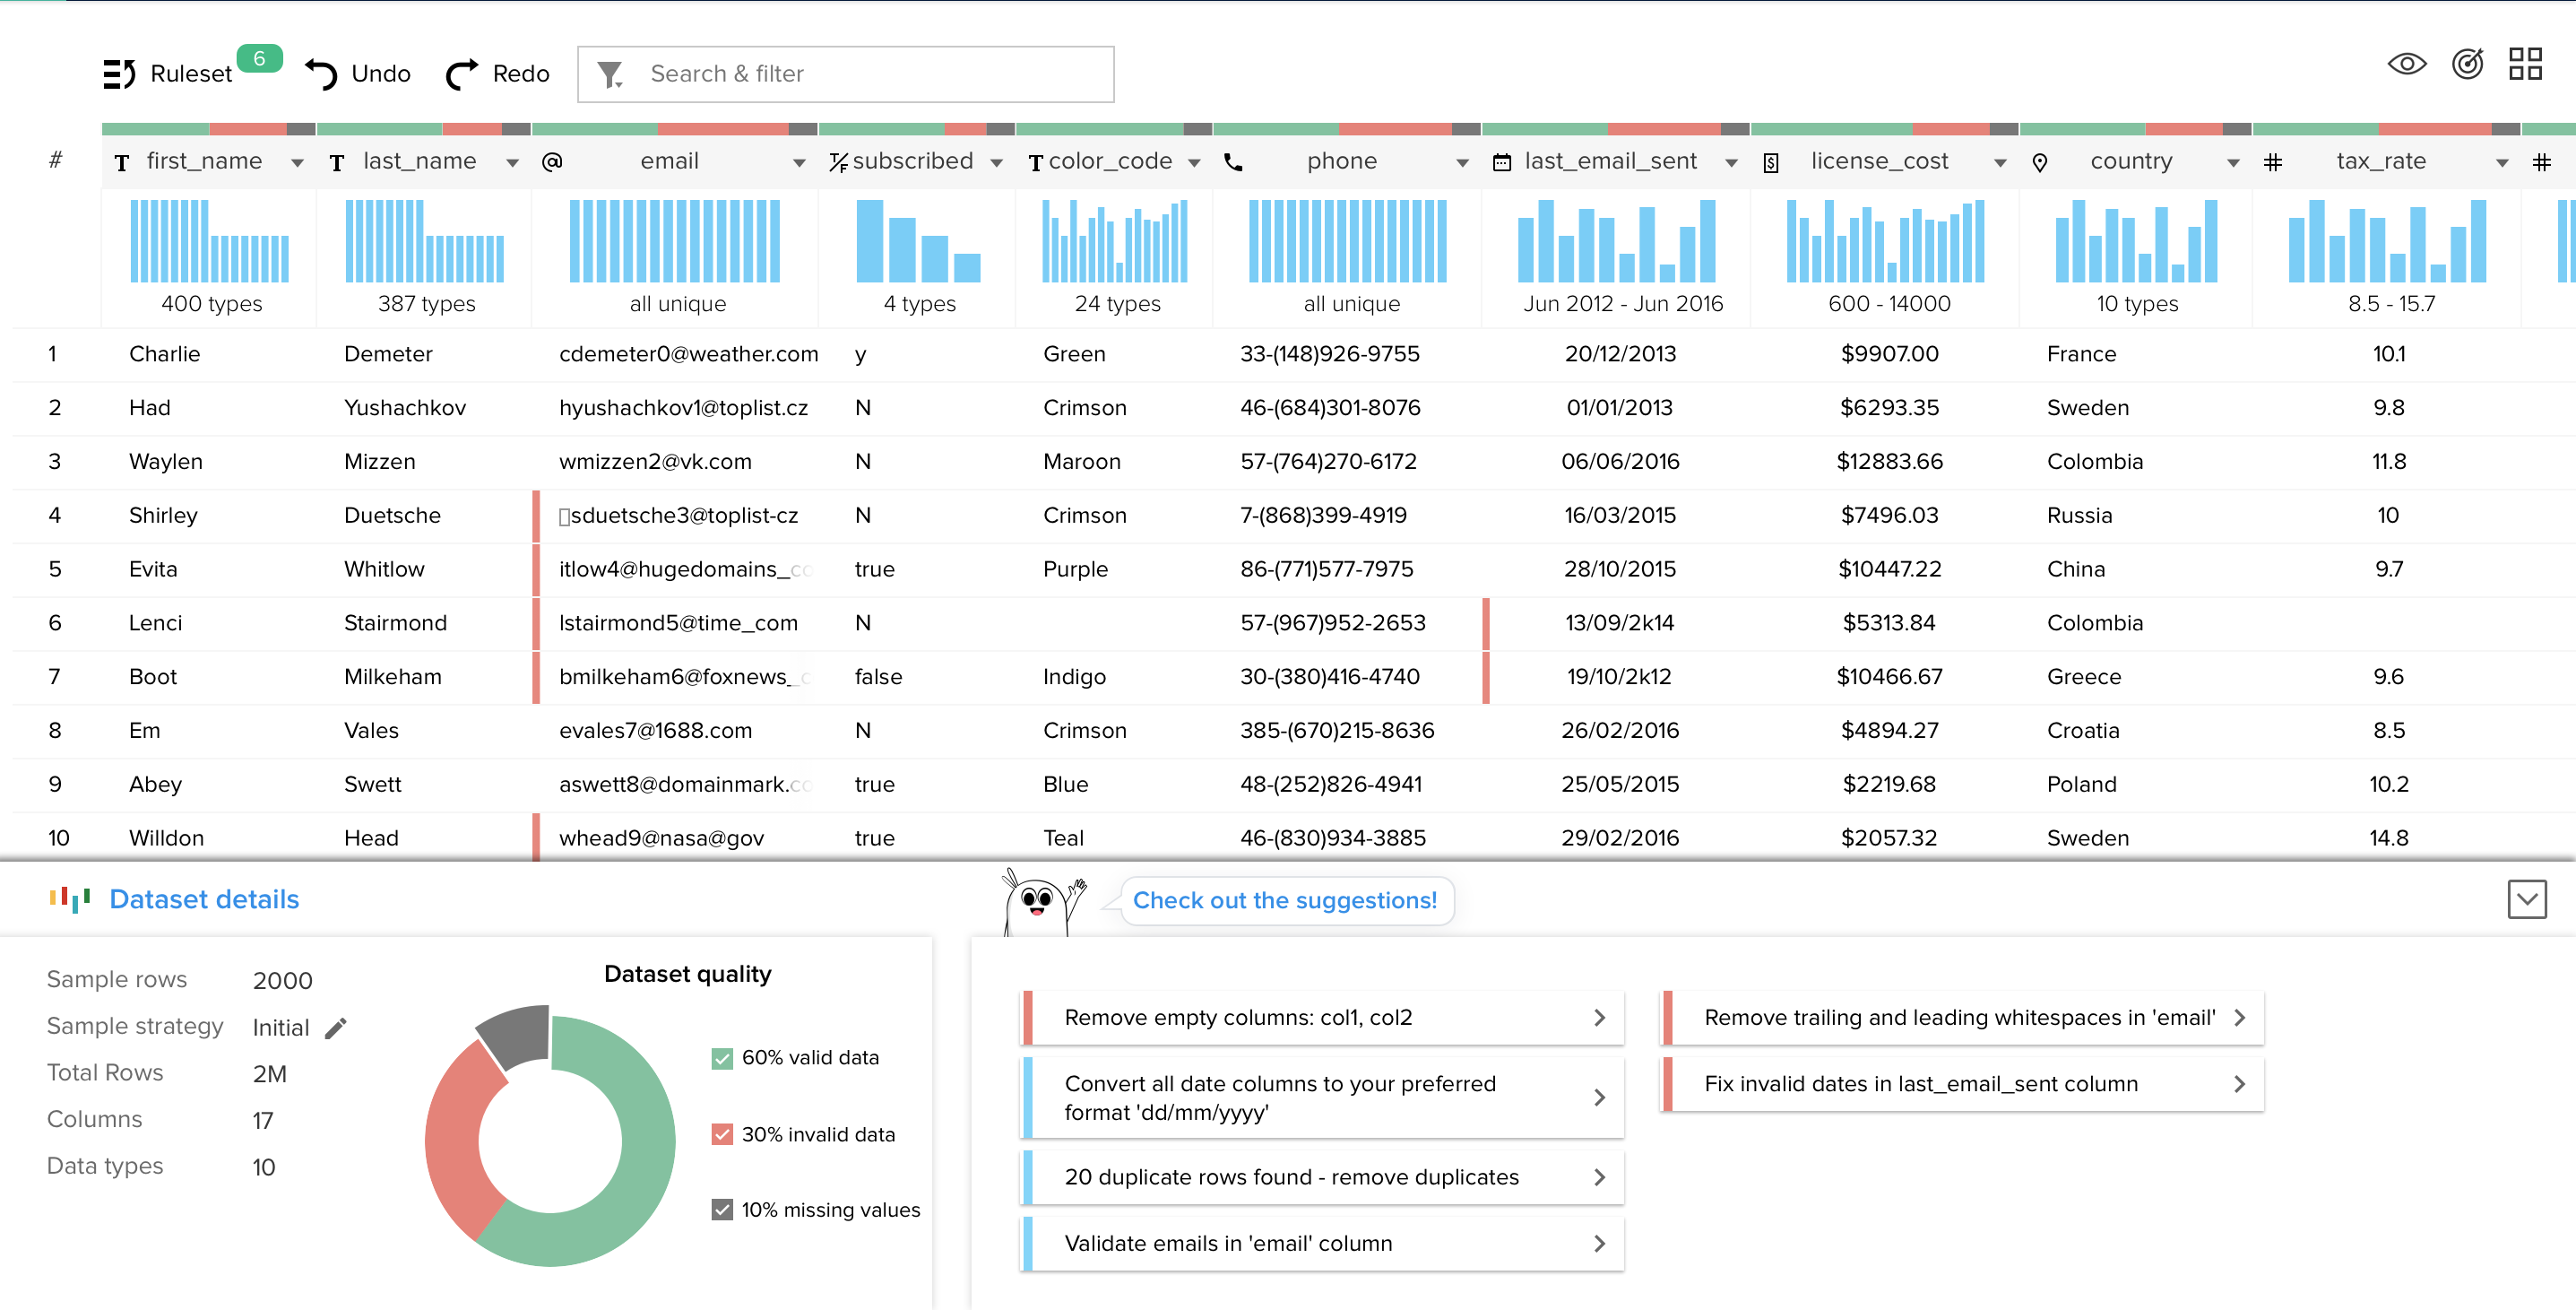This screenshot has height=1310, width=2576.
Task: Click the Undo arrow icon
Action: pos(321,74)
